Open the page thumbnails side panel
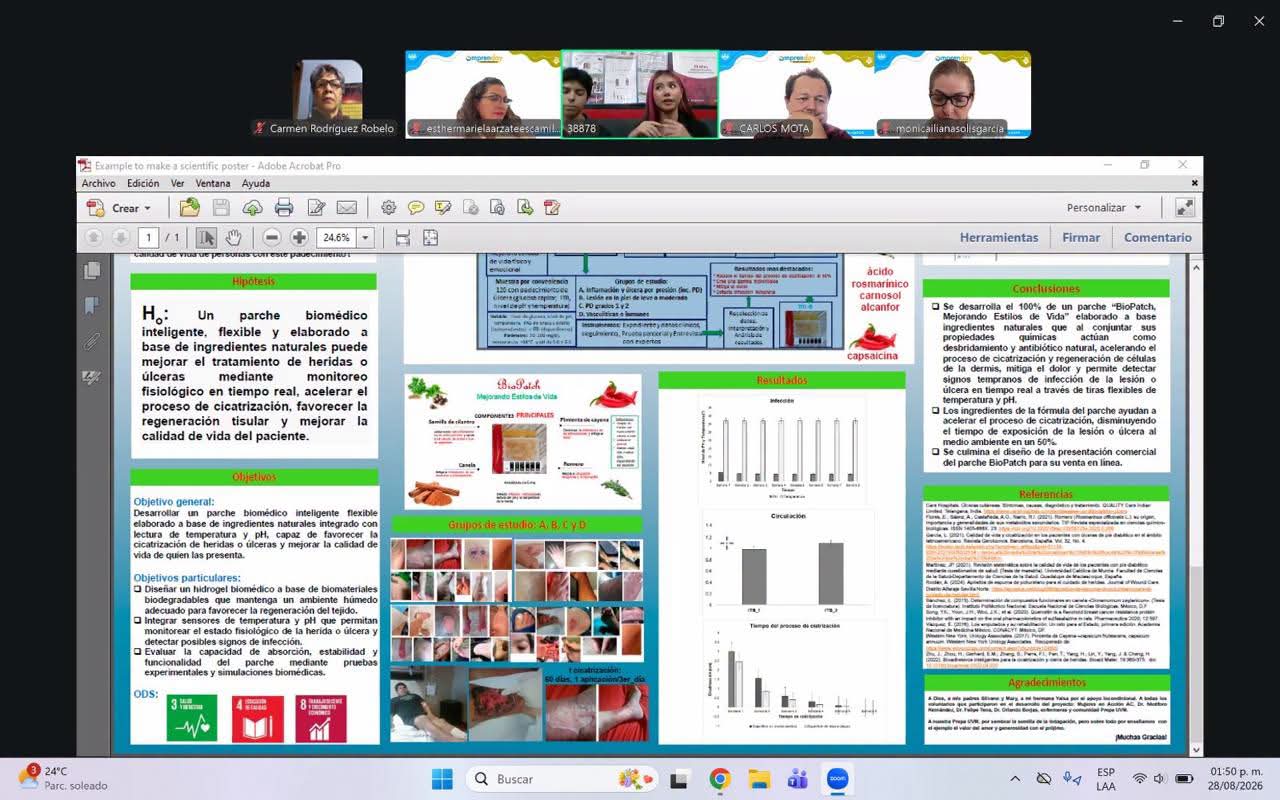This screenshot has width=1280, height=800. point(93,270)
